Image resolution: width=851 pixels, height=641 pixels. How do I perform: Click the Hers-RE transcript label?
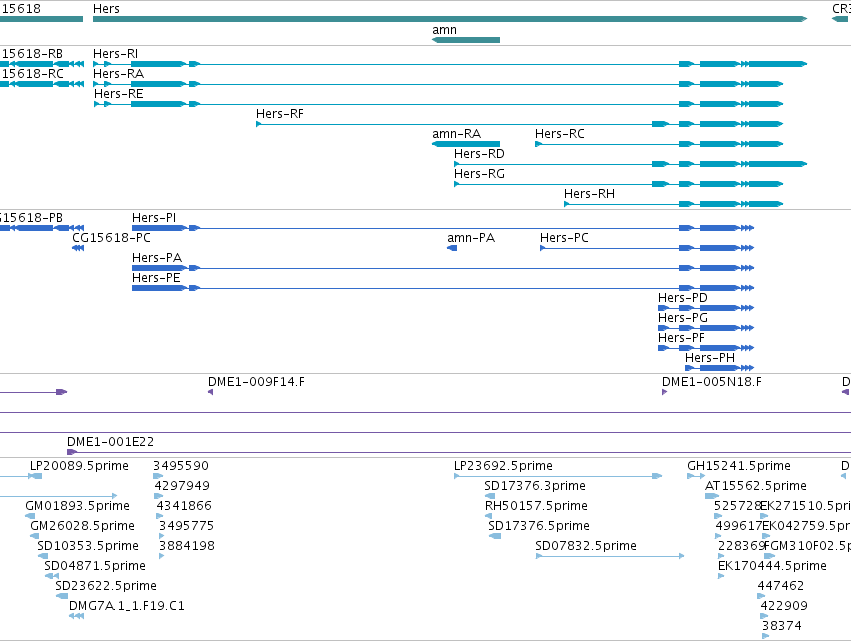[x=118, y=94]
